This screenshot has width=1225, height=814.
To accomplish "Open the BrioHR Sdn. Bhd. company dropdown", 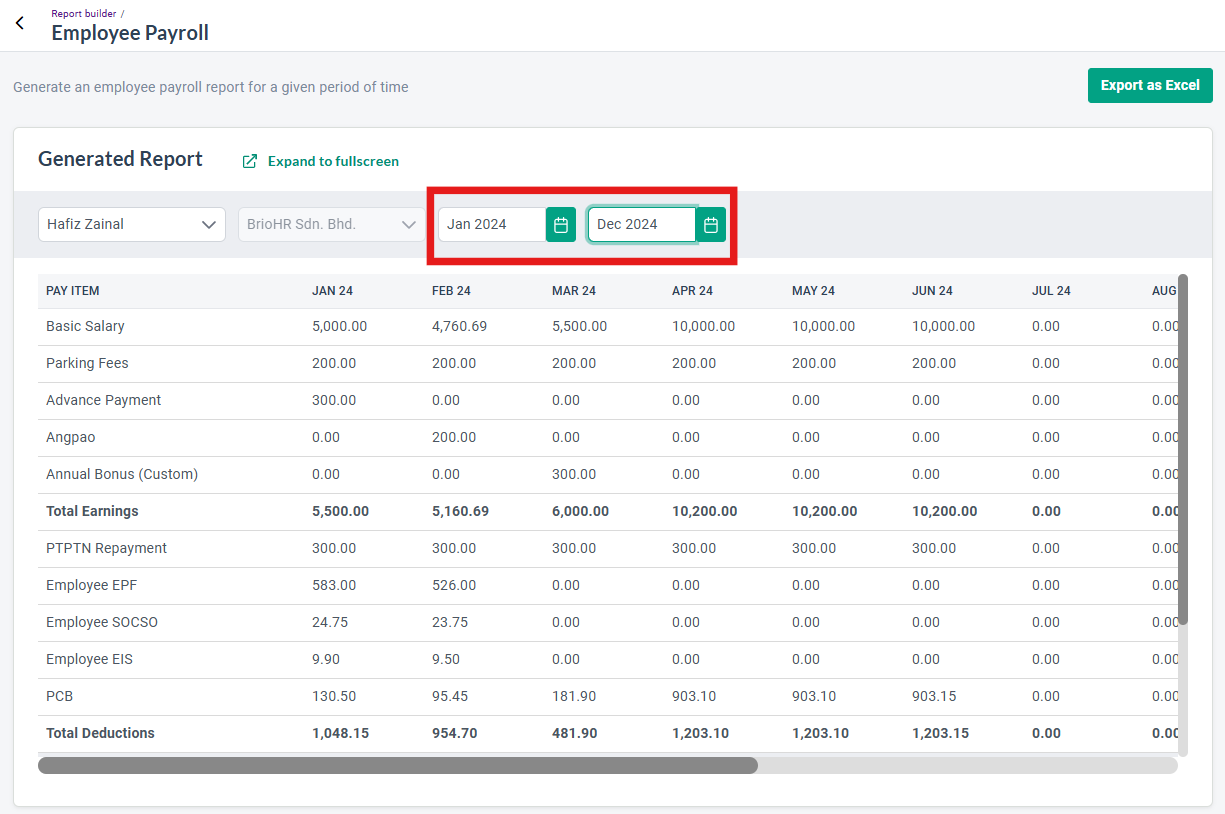I will pyautogui.click(x=330, y=224).
